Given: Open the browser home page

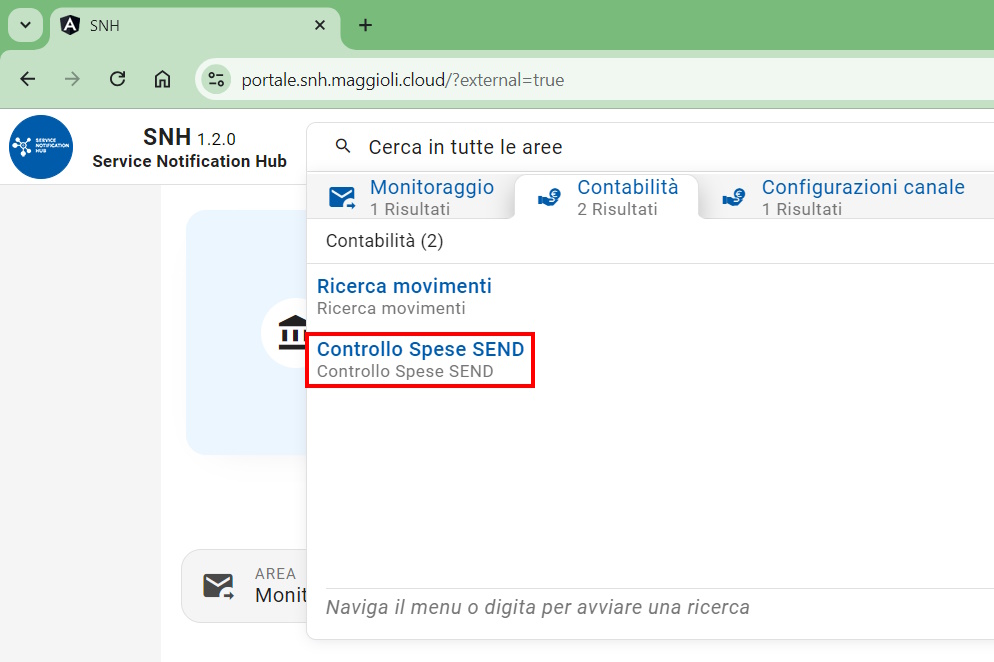Looking at the screenshot, I should point(163,79).
